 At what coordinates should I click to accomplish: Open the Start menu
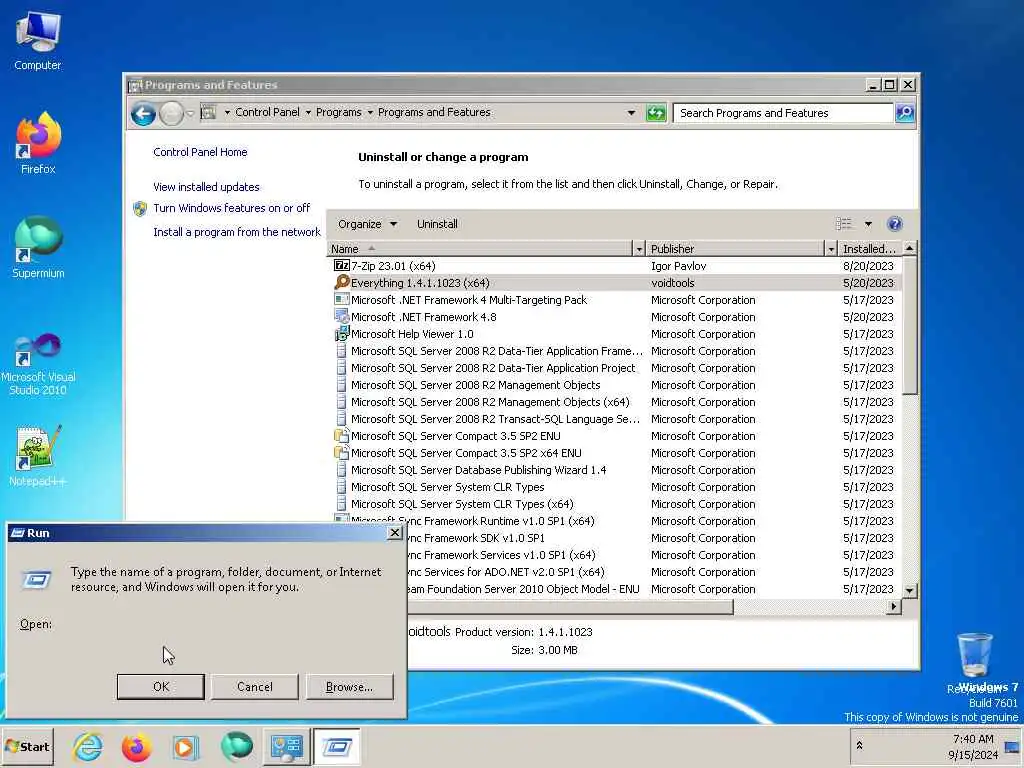27,746
